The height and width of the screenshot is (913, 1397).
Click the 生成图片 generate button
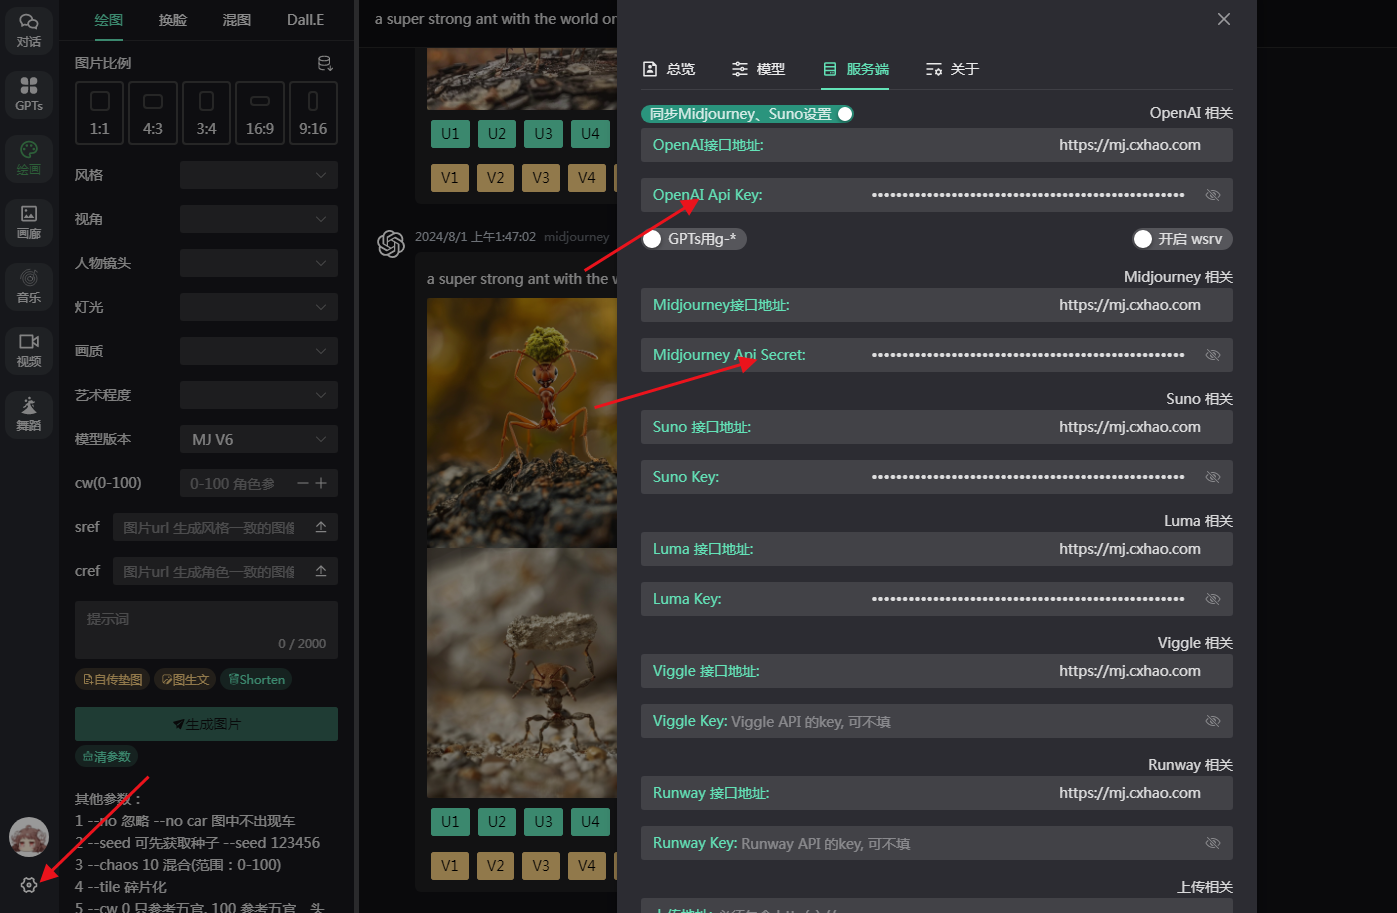coord(206,724)
